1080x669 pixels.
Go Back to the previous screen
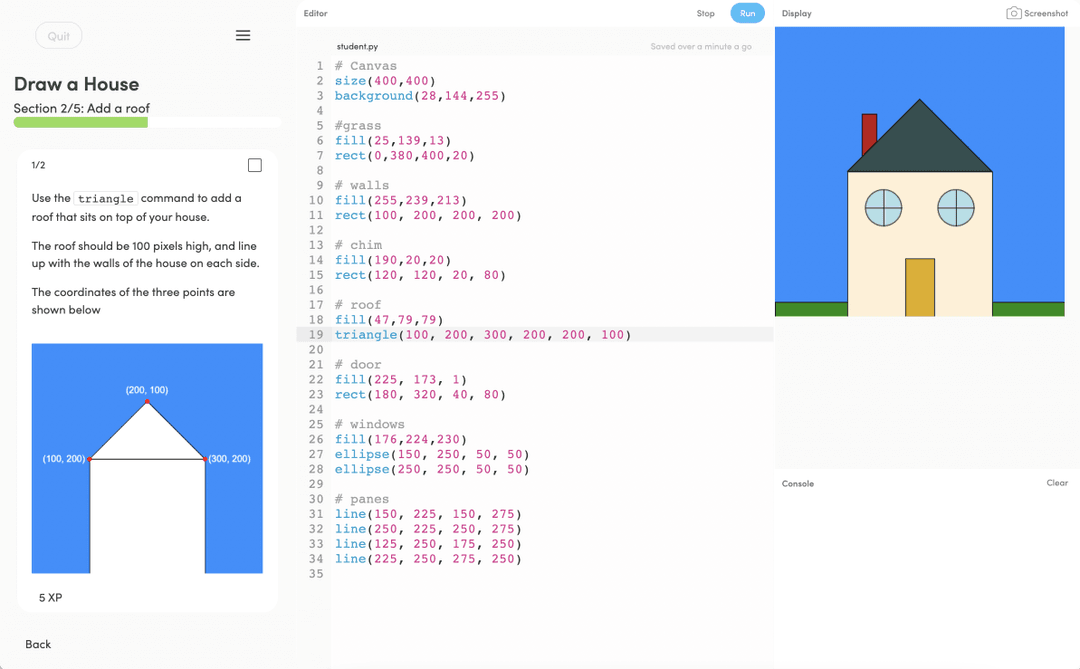pos(37,644)
